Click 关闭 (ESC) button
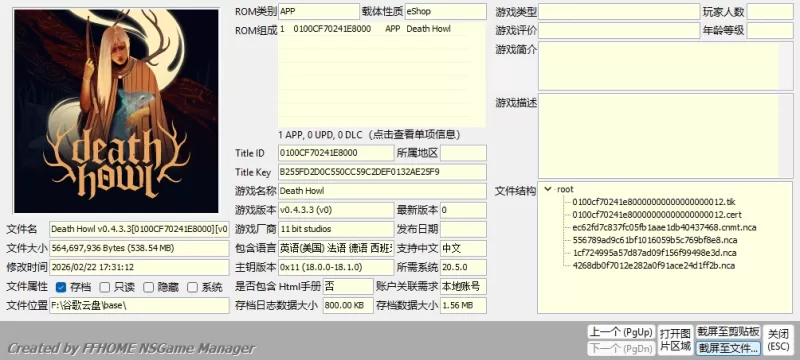800x360 pixels. pos(779,340)
